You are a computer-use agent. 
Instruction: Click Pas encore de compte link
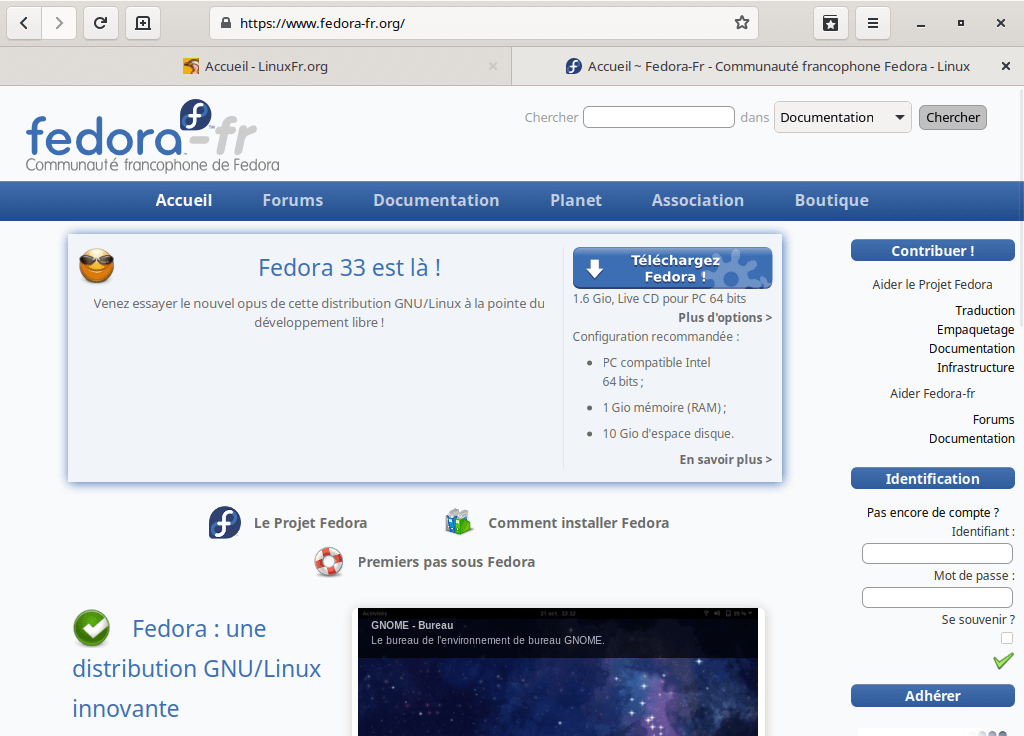click(x=933, y=513)
